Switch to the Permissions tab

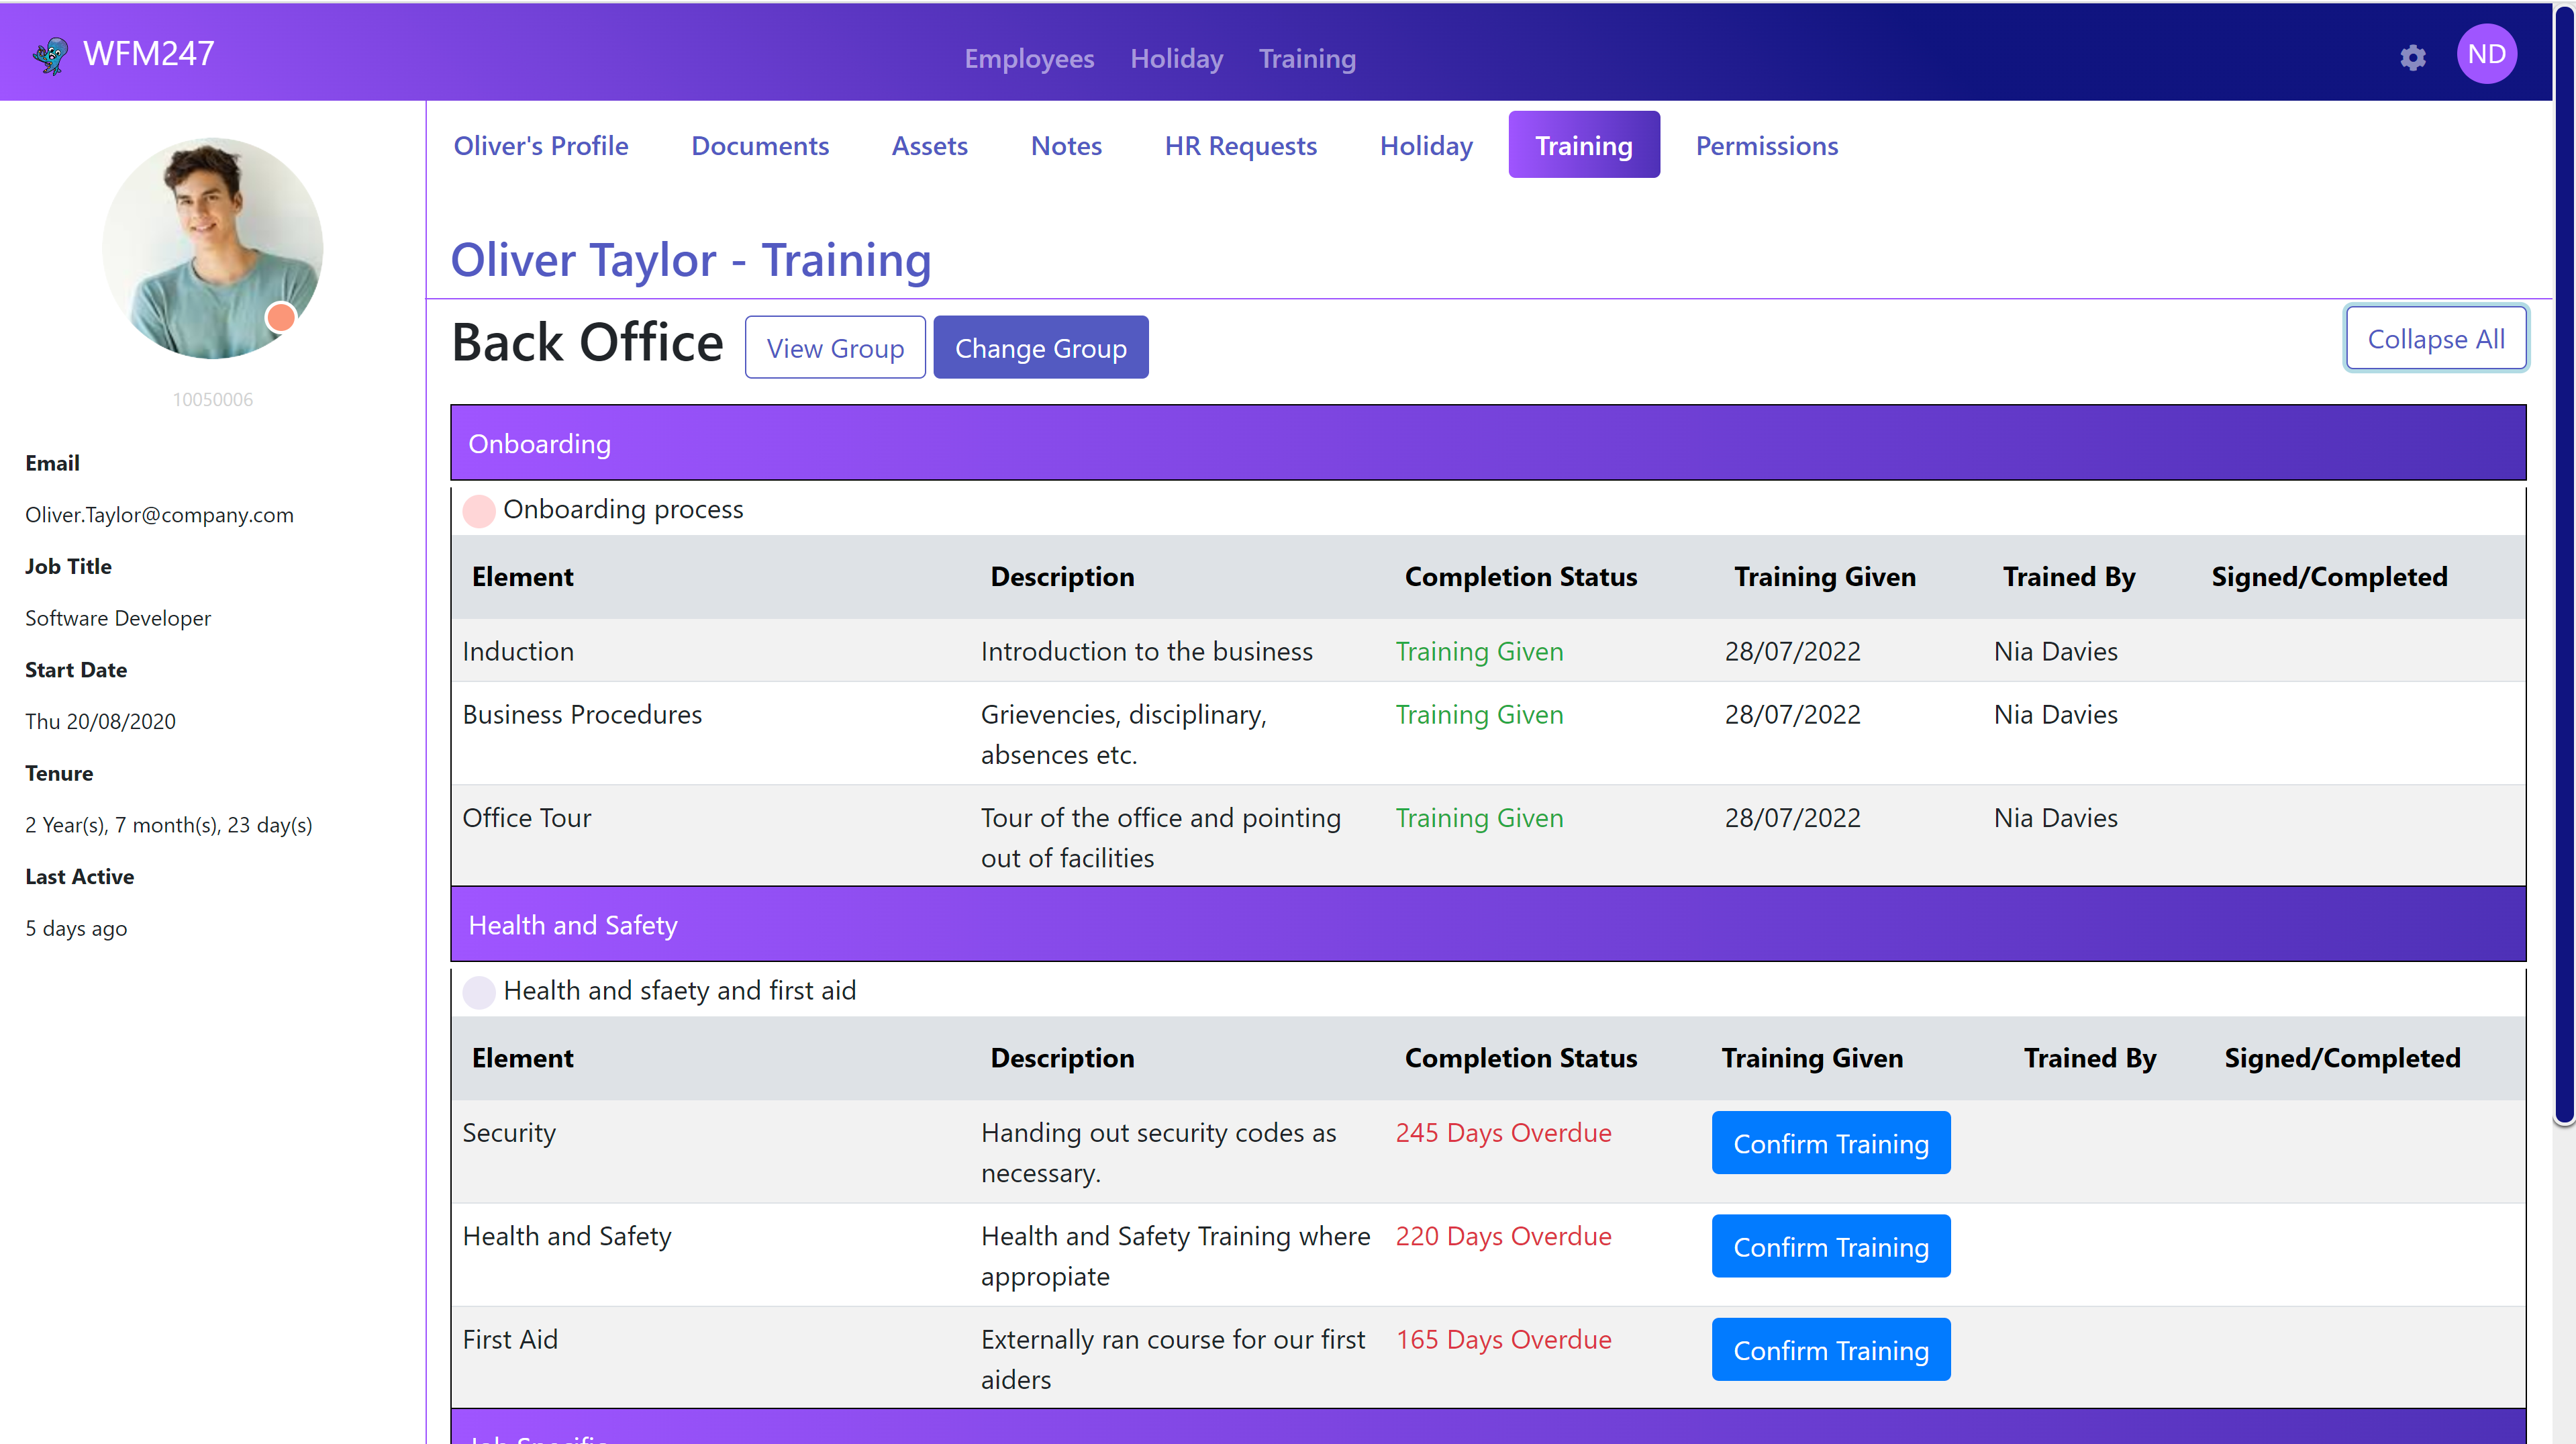(1767, 145)
